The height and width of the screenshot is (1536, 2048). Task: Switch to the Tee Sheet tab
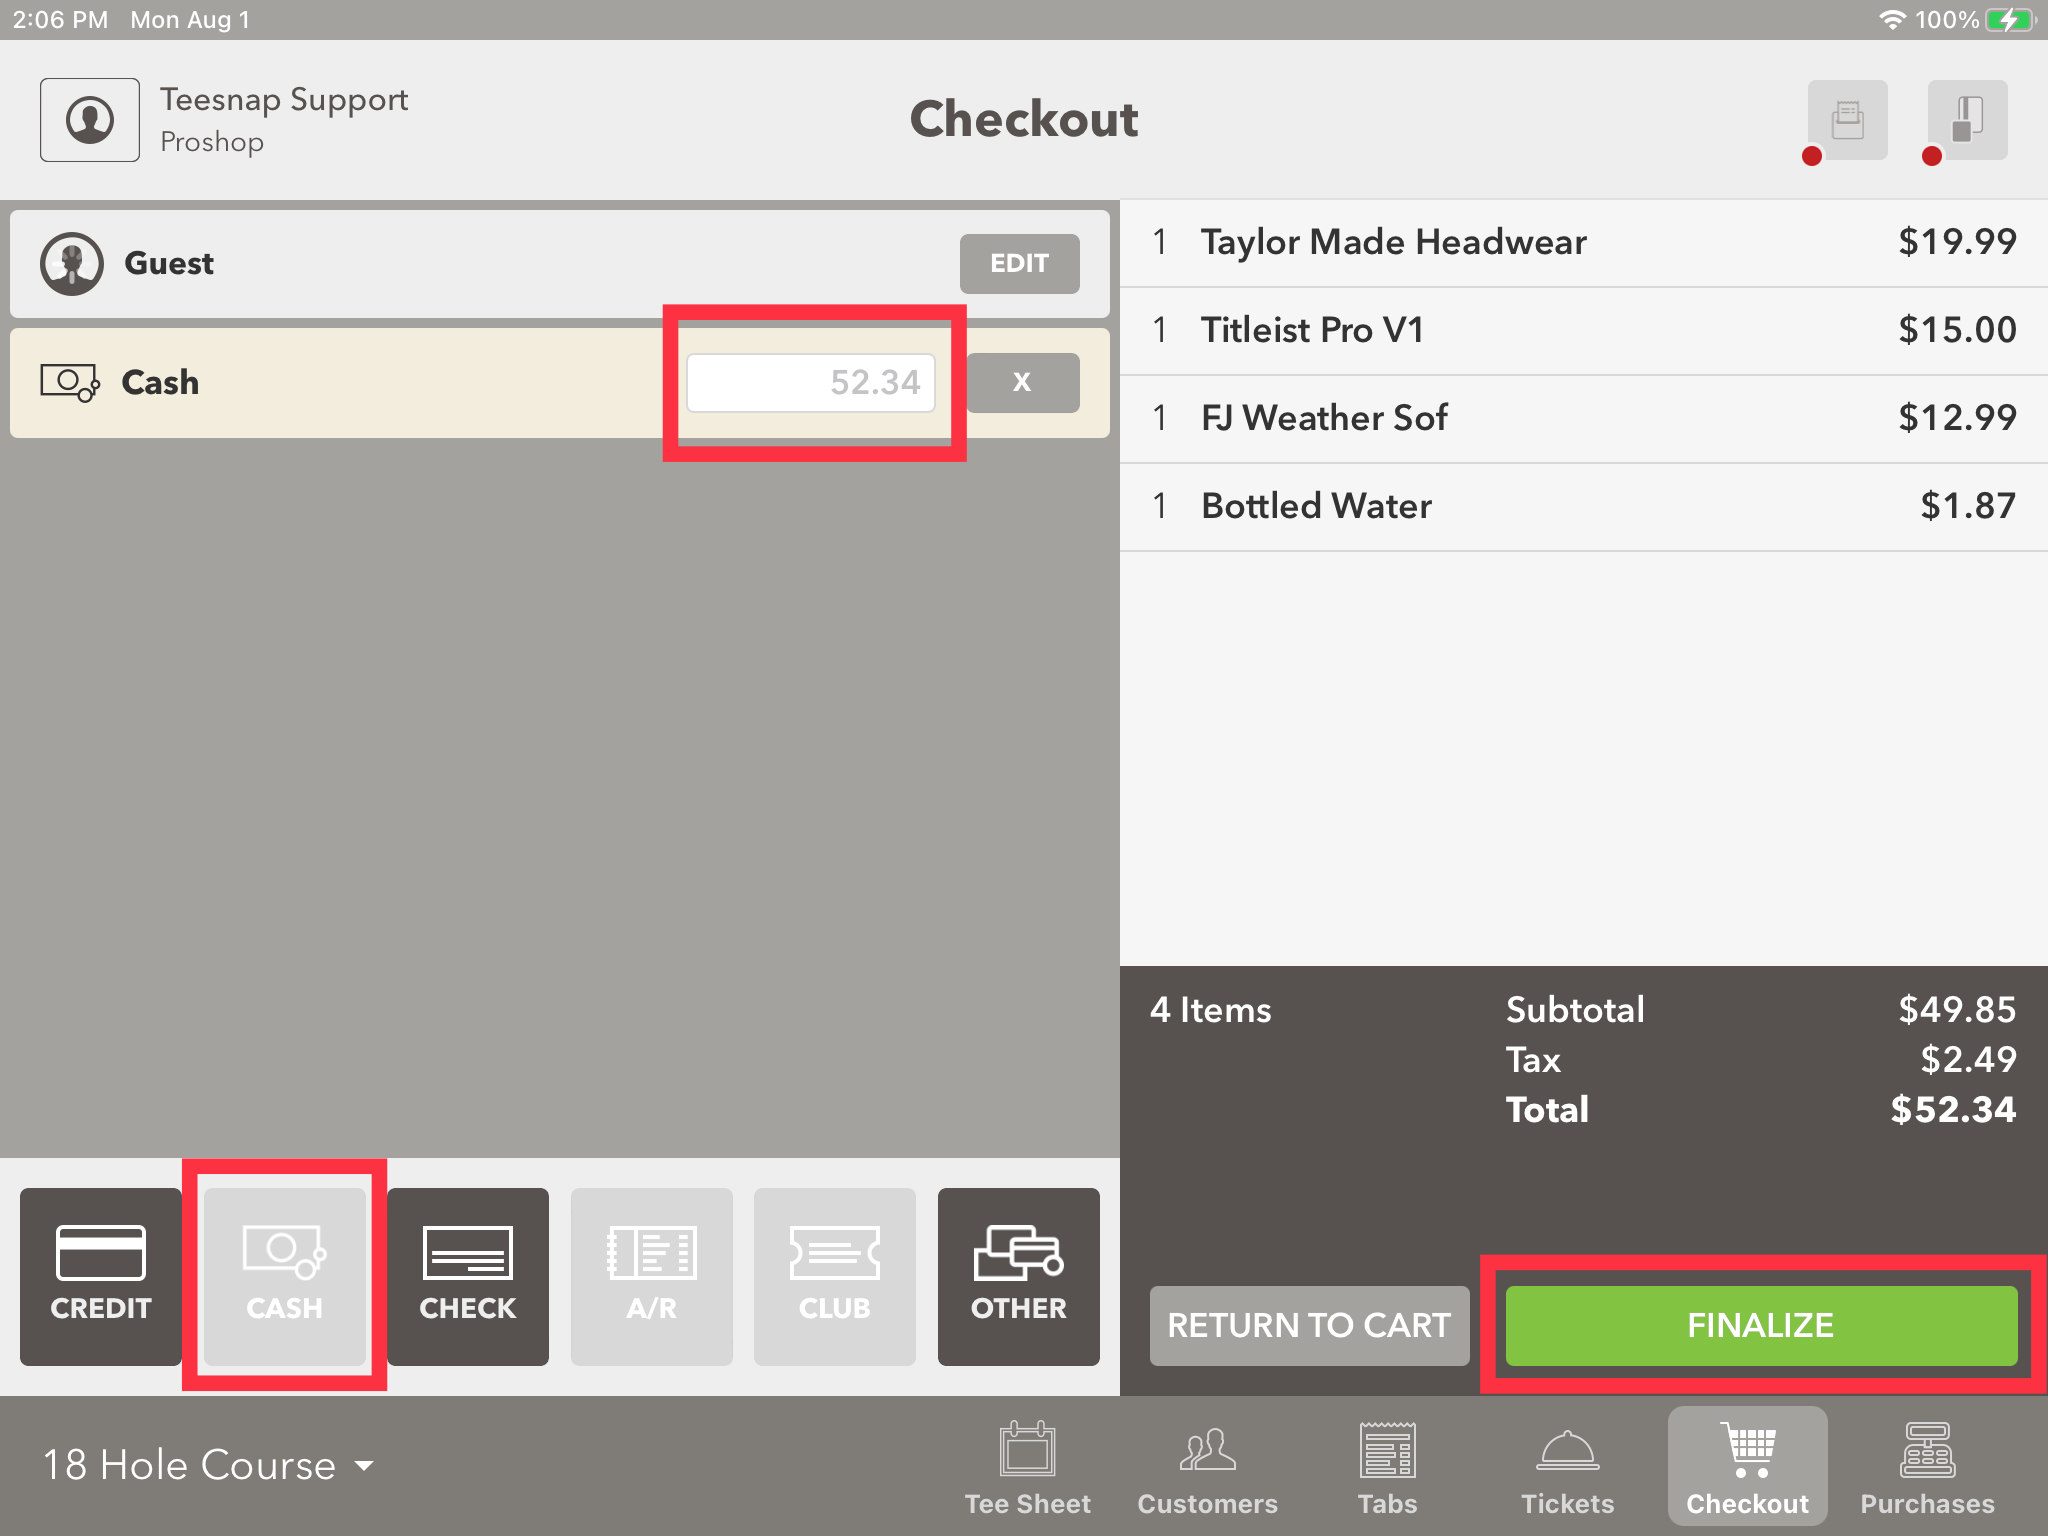(1027, 1467)
